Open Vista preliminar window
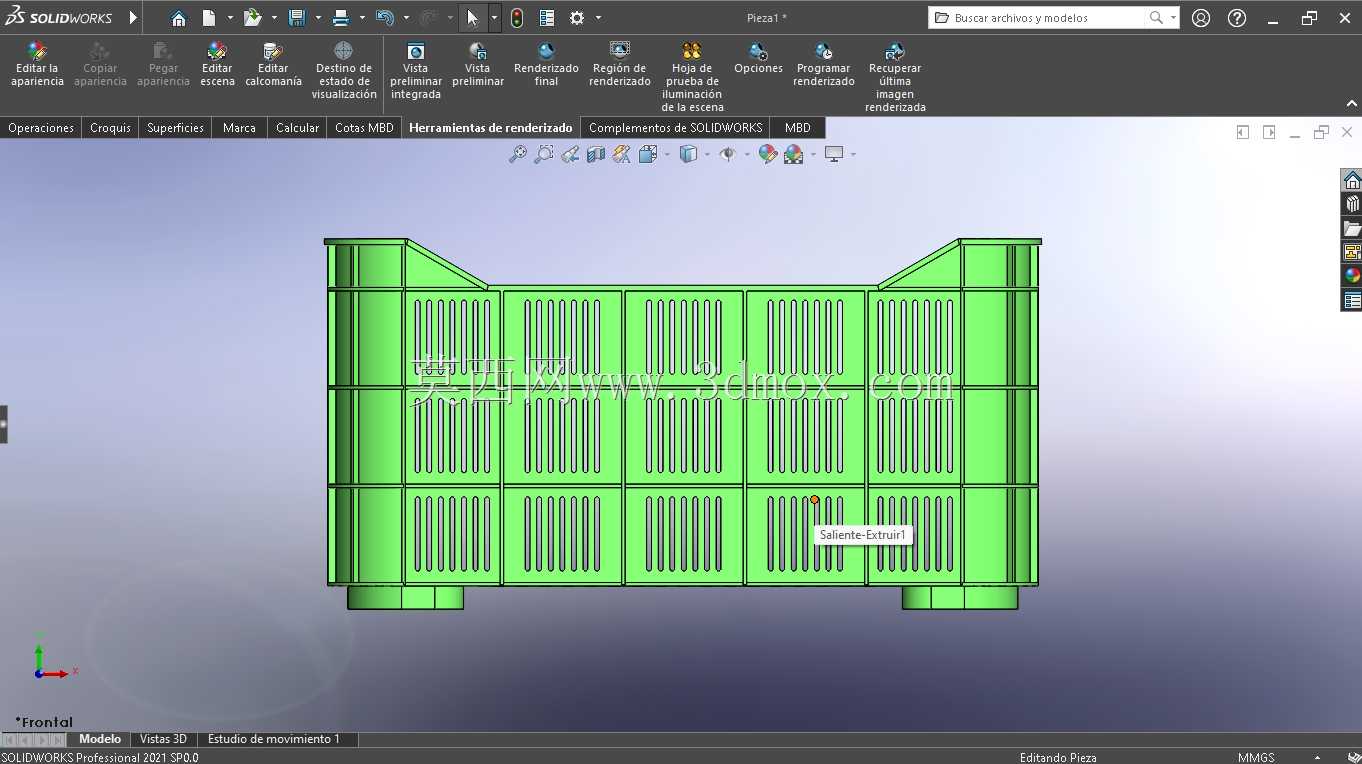The height and width of the screenshot is (764, 1362). pos(478,65)
